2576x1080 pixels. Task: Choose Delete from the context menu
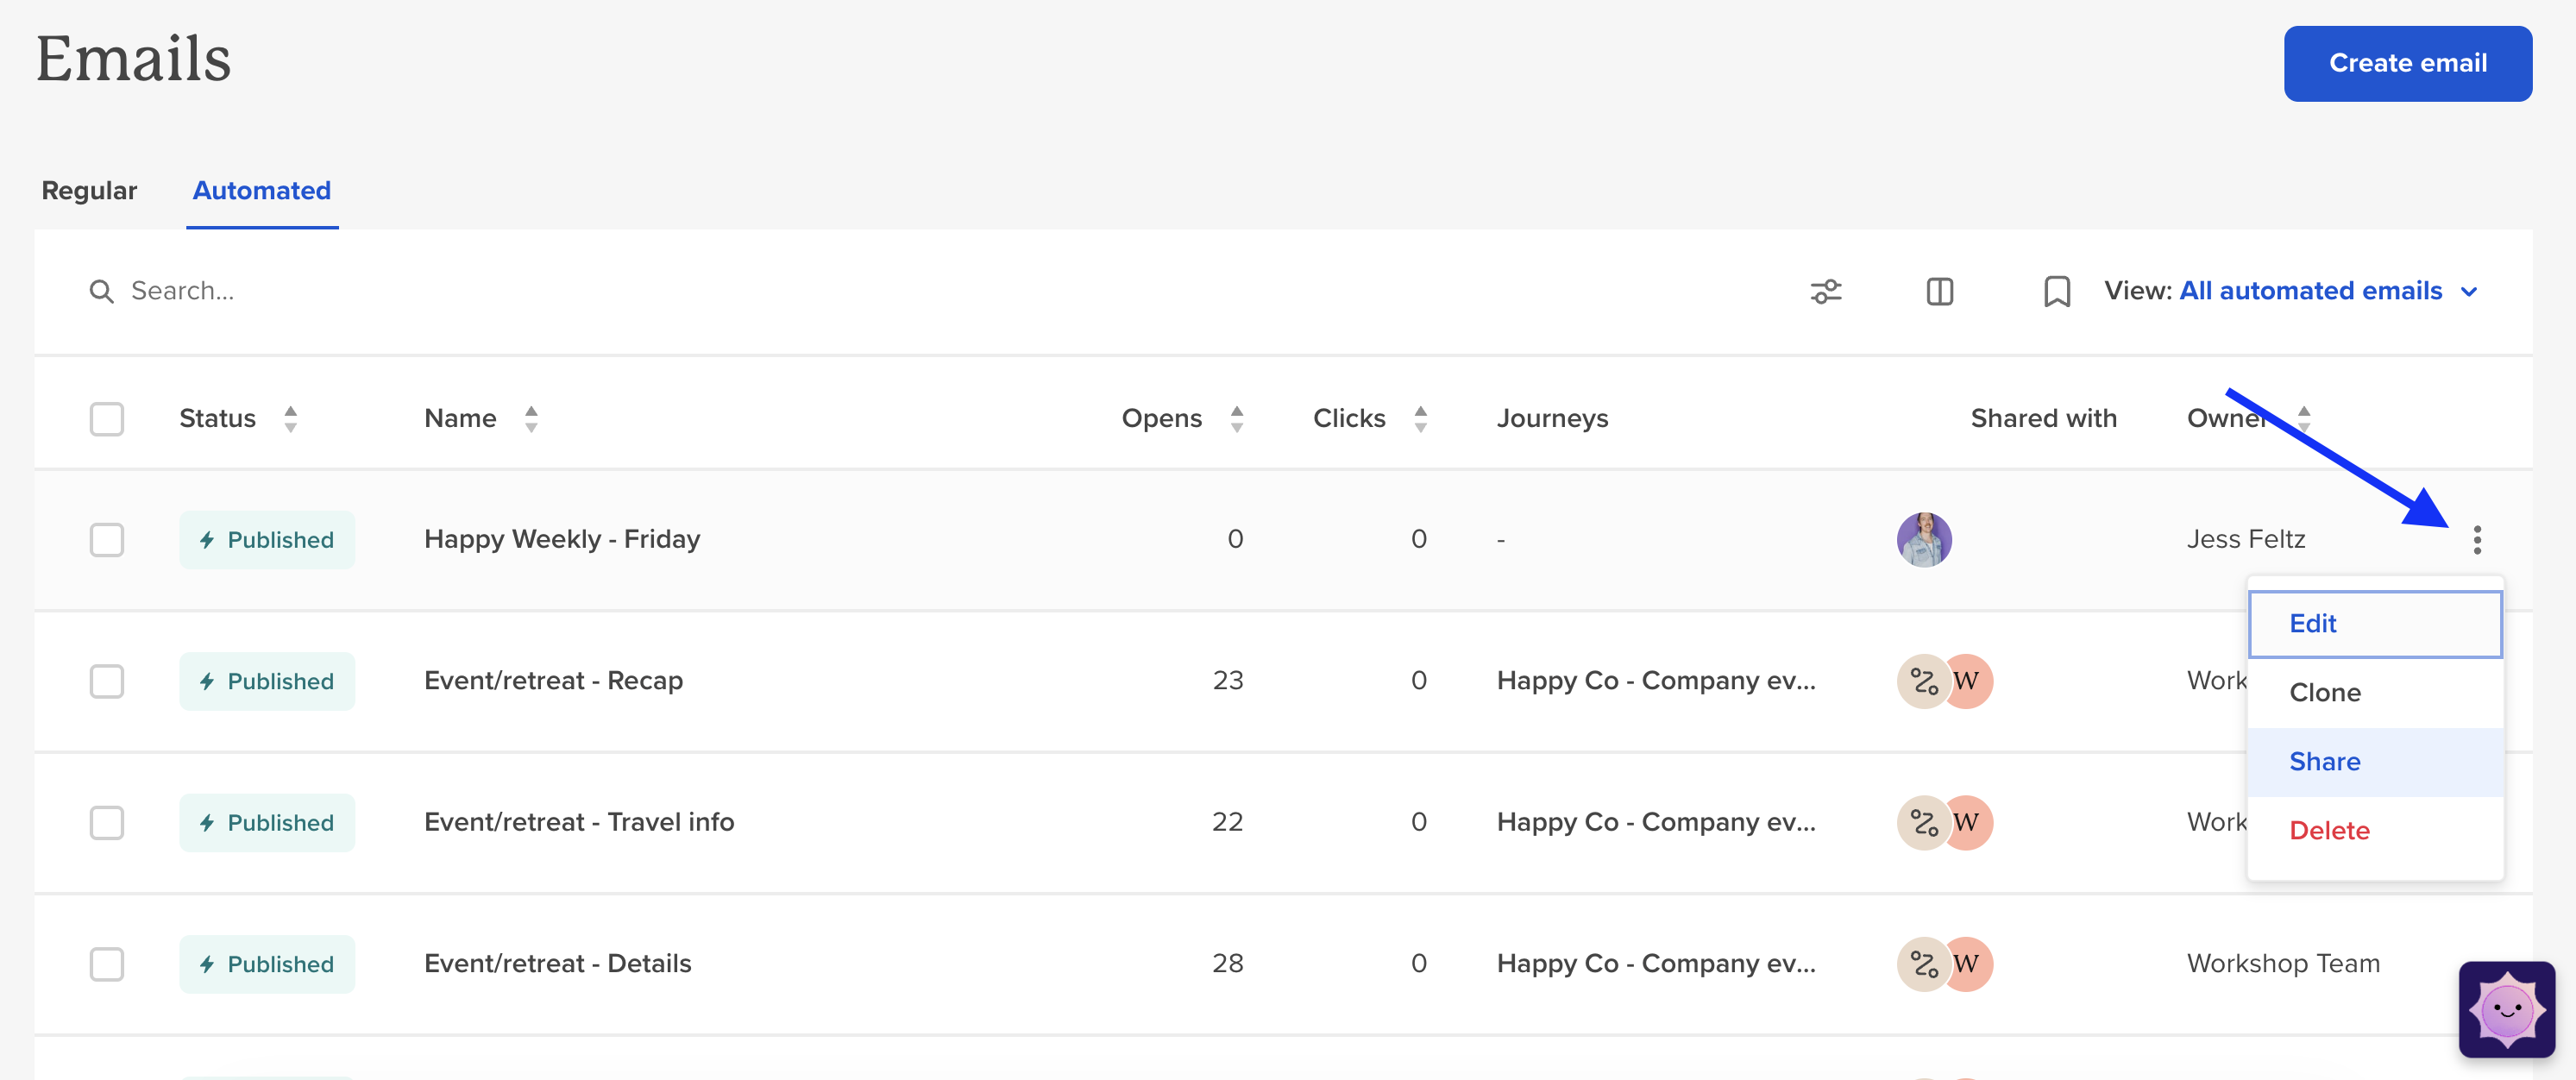[x=2374, y=831]
